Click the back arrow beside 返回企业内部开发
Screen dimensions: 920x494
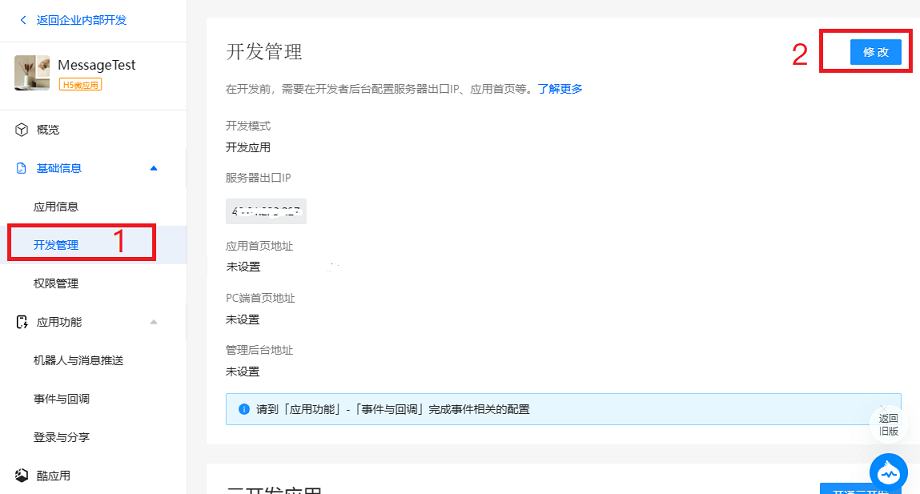point(23,20)
